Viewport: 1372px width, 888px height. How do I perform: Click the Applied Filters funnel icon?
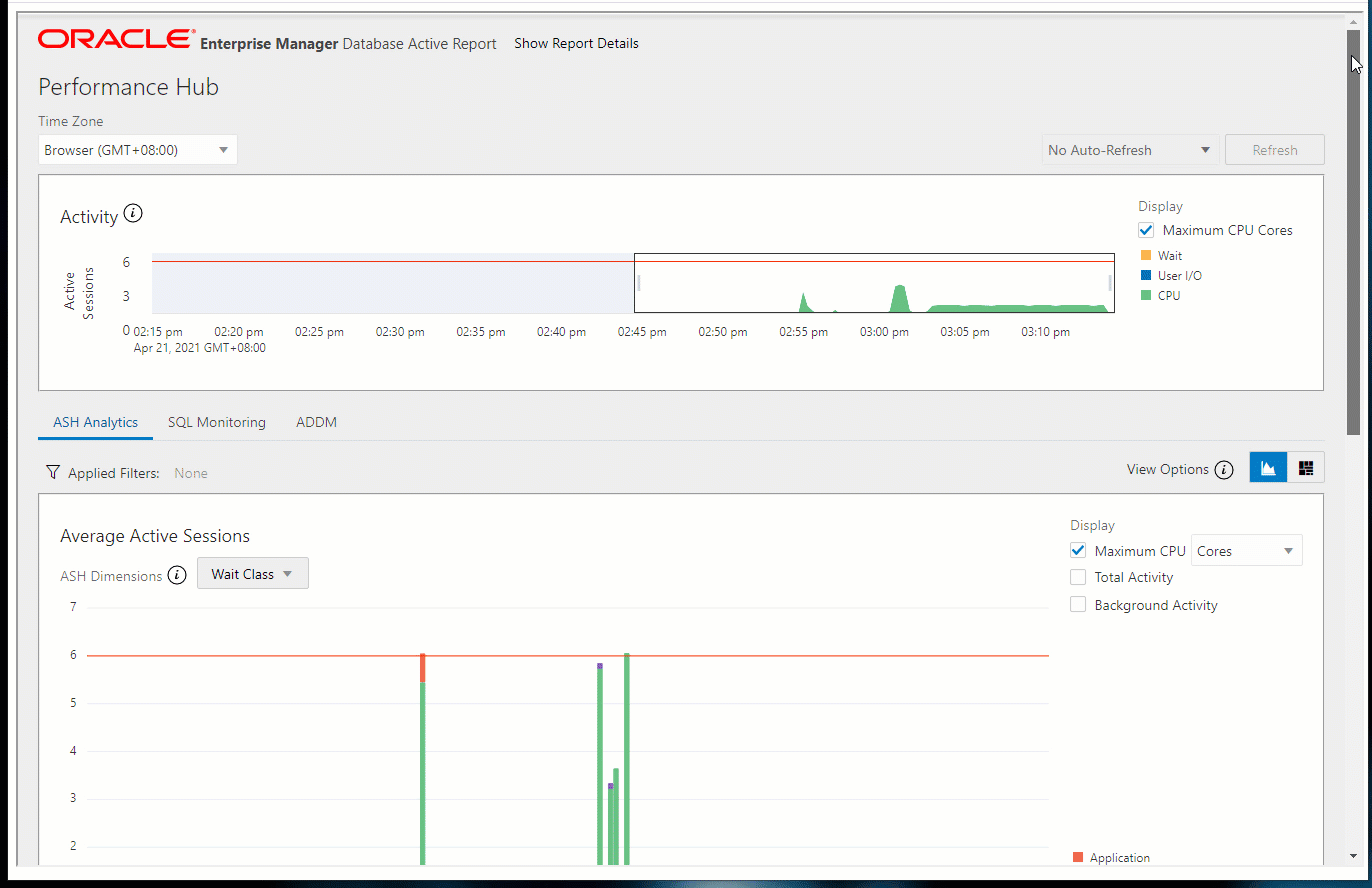point(53,473)
